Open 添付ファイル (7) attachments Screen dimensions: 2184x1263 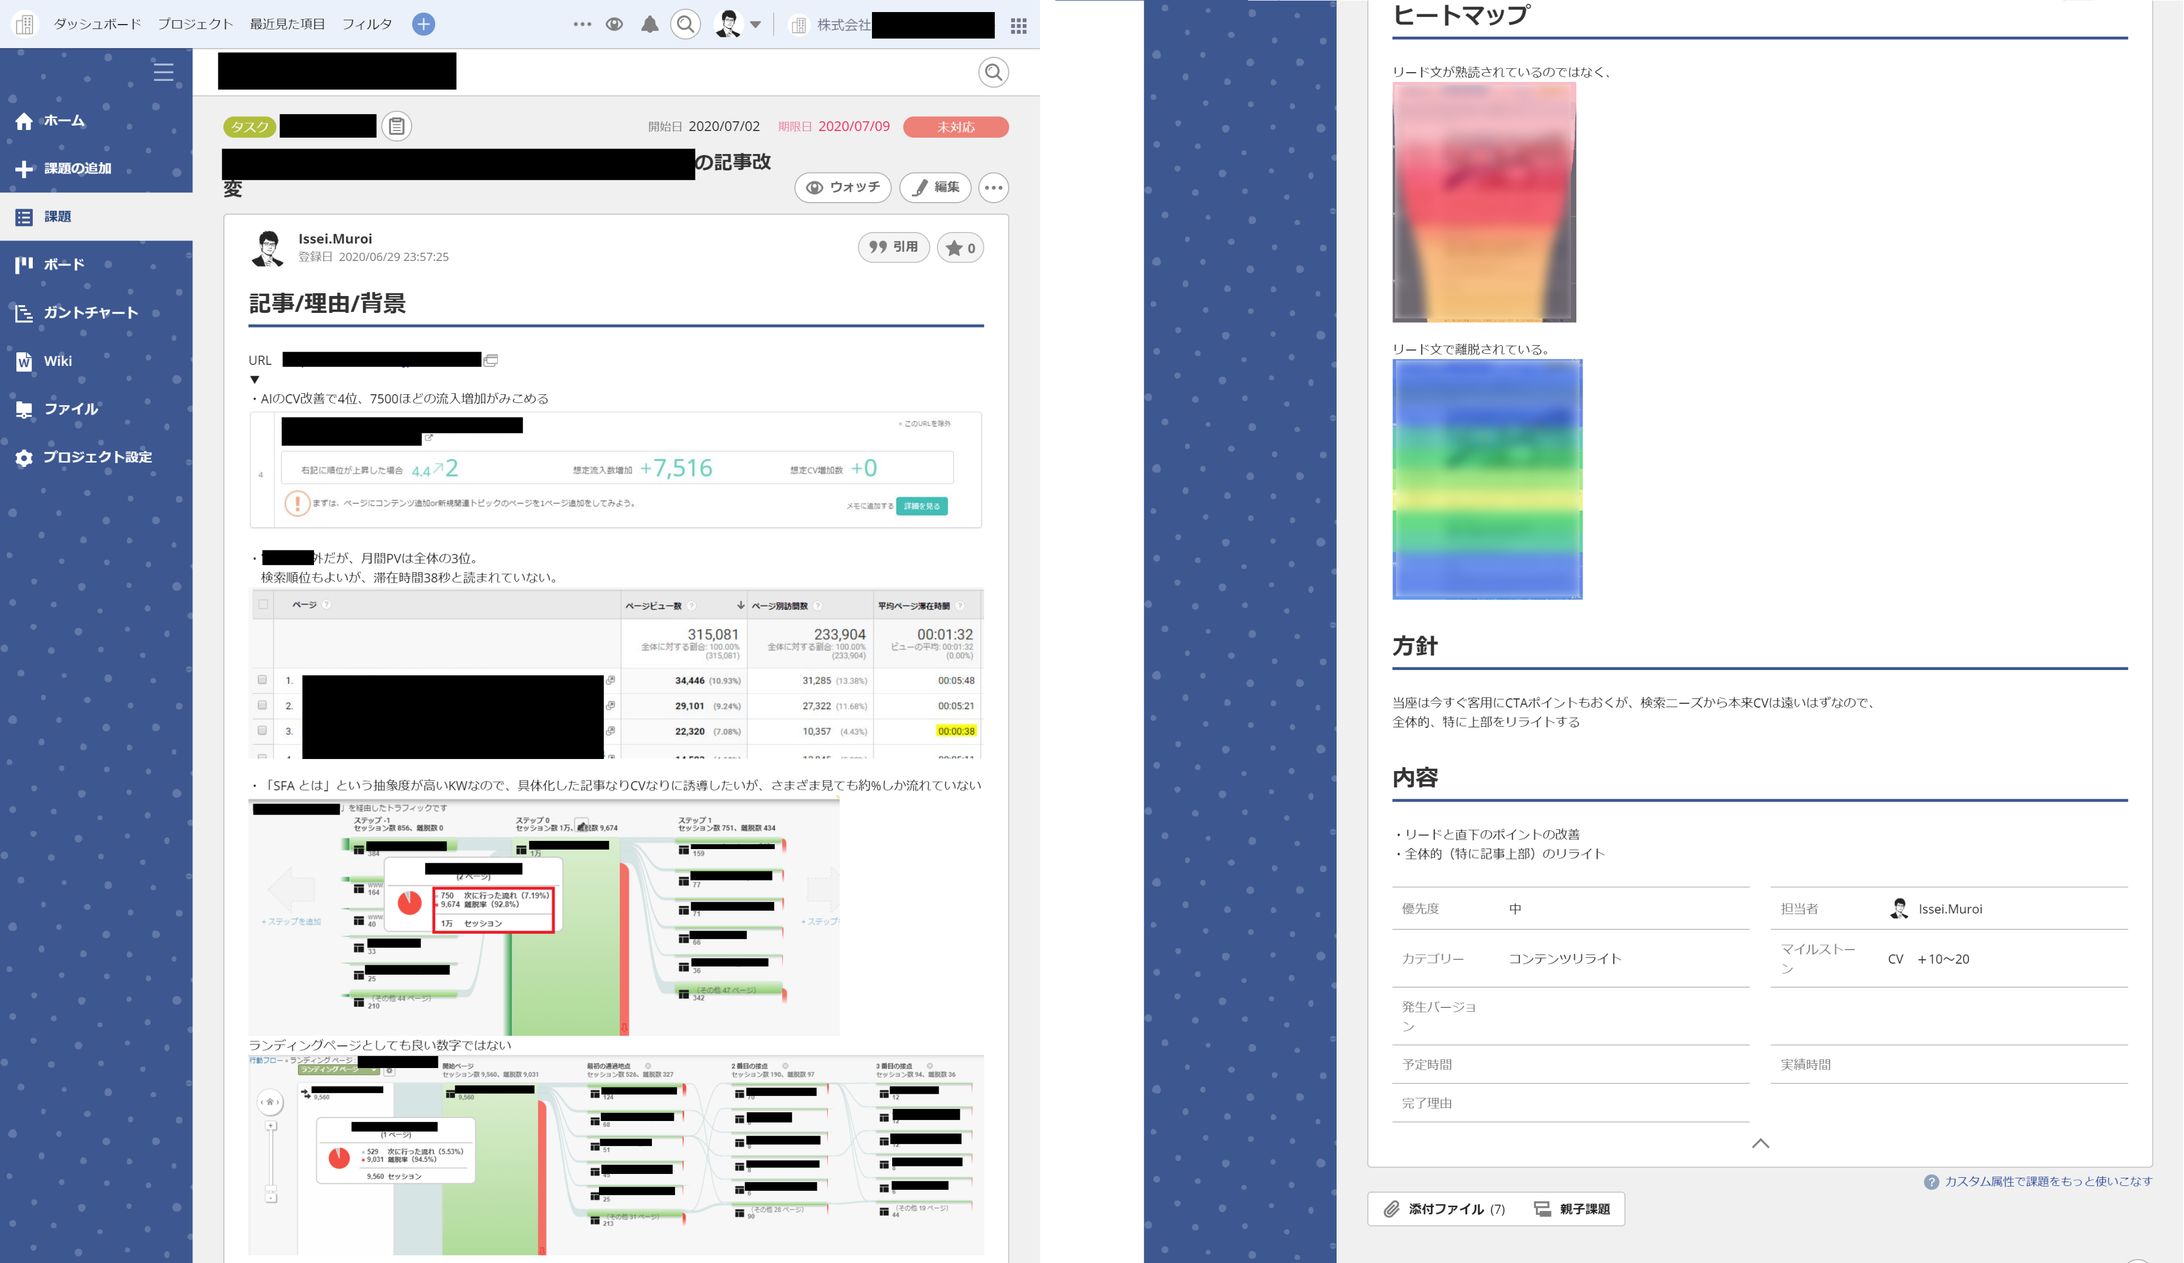click(x=1446, y=1209)
